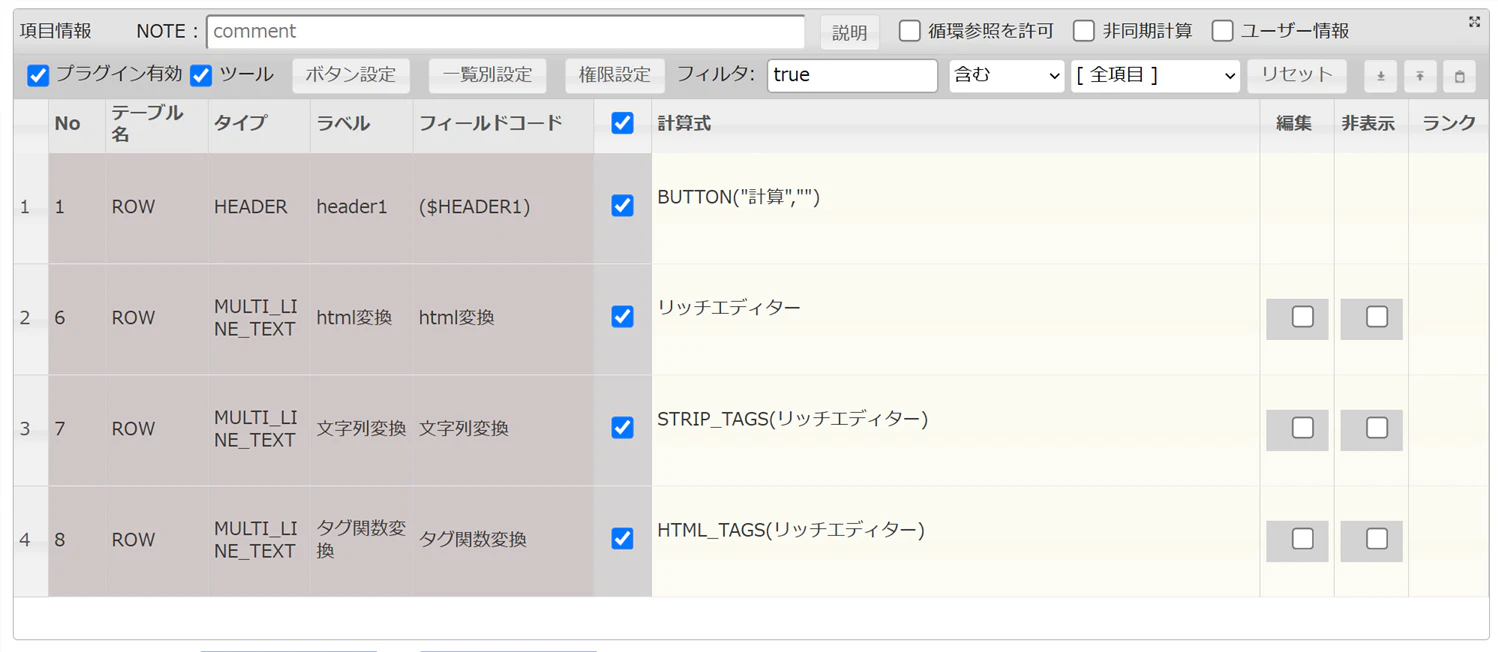Check the ユーザー情報 checkbox
Screen dimensions: 1498x652
[1222, 31]
